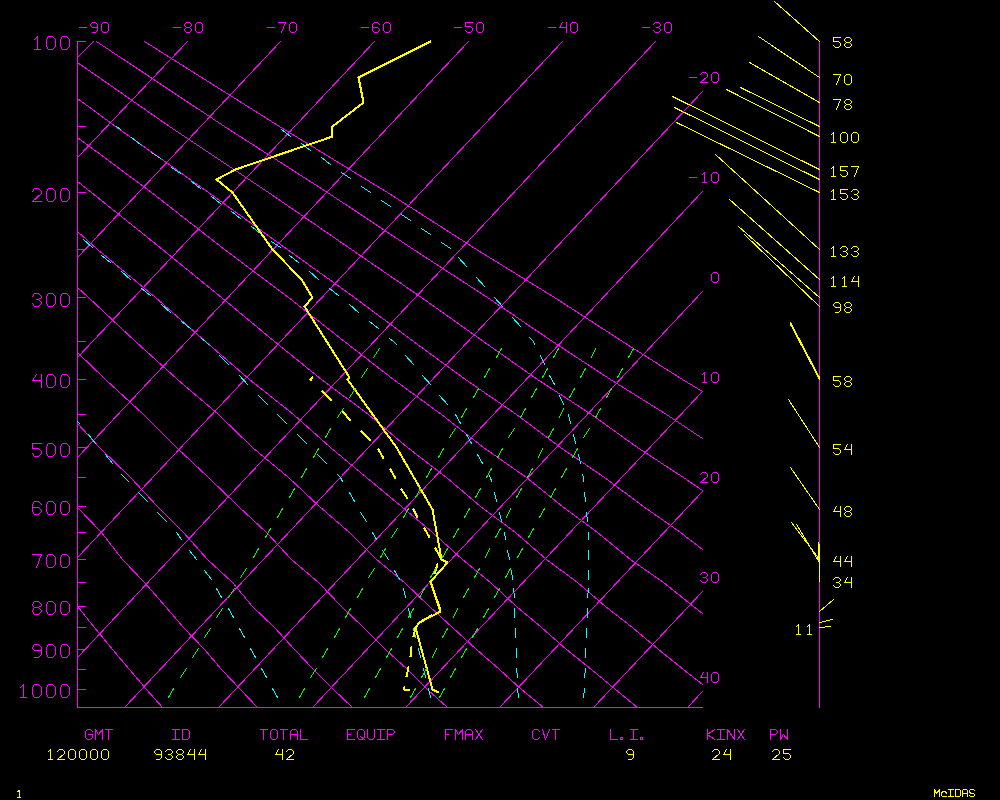Viewport: 1000px width, 800px height.
Task: Click the FMAX header label
Action: [463, 735]
